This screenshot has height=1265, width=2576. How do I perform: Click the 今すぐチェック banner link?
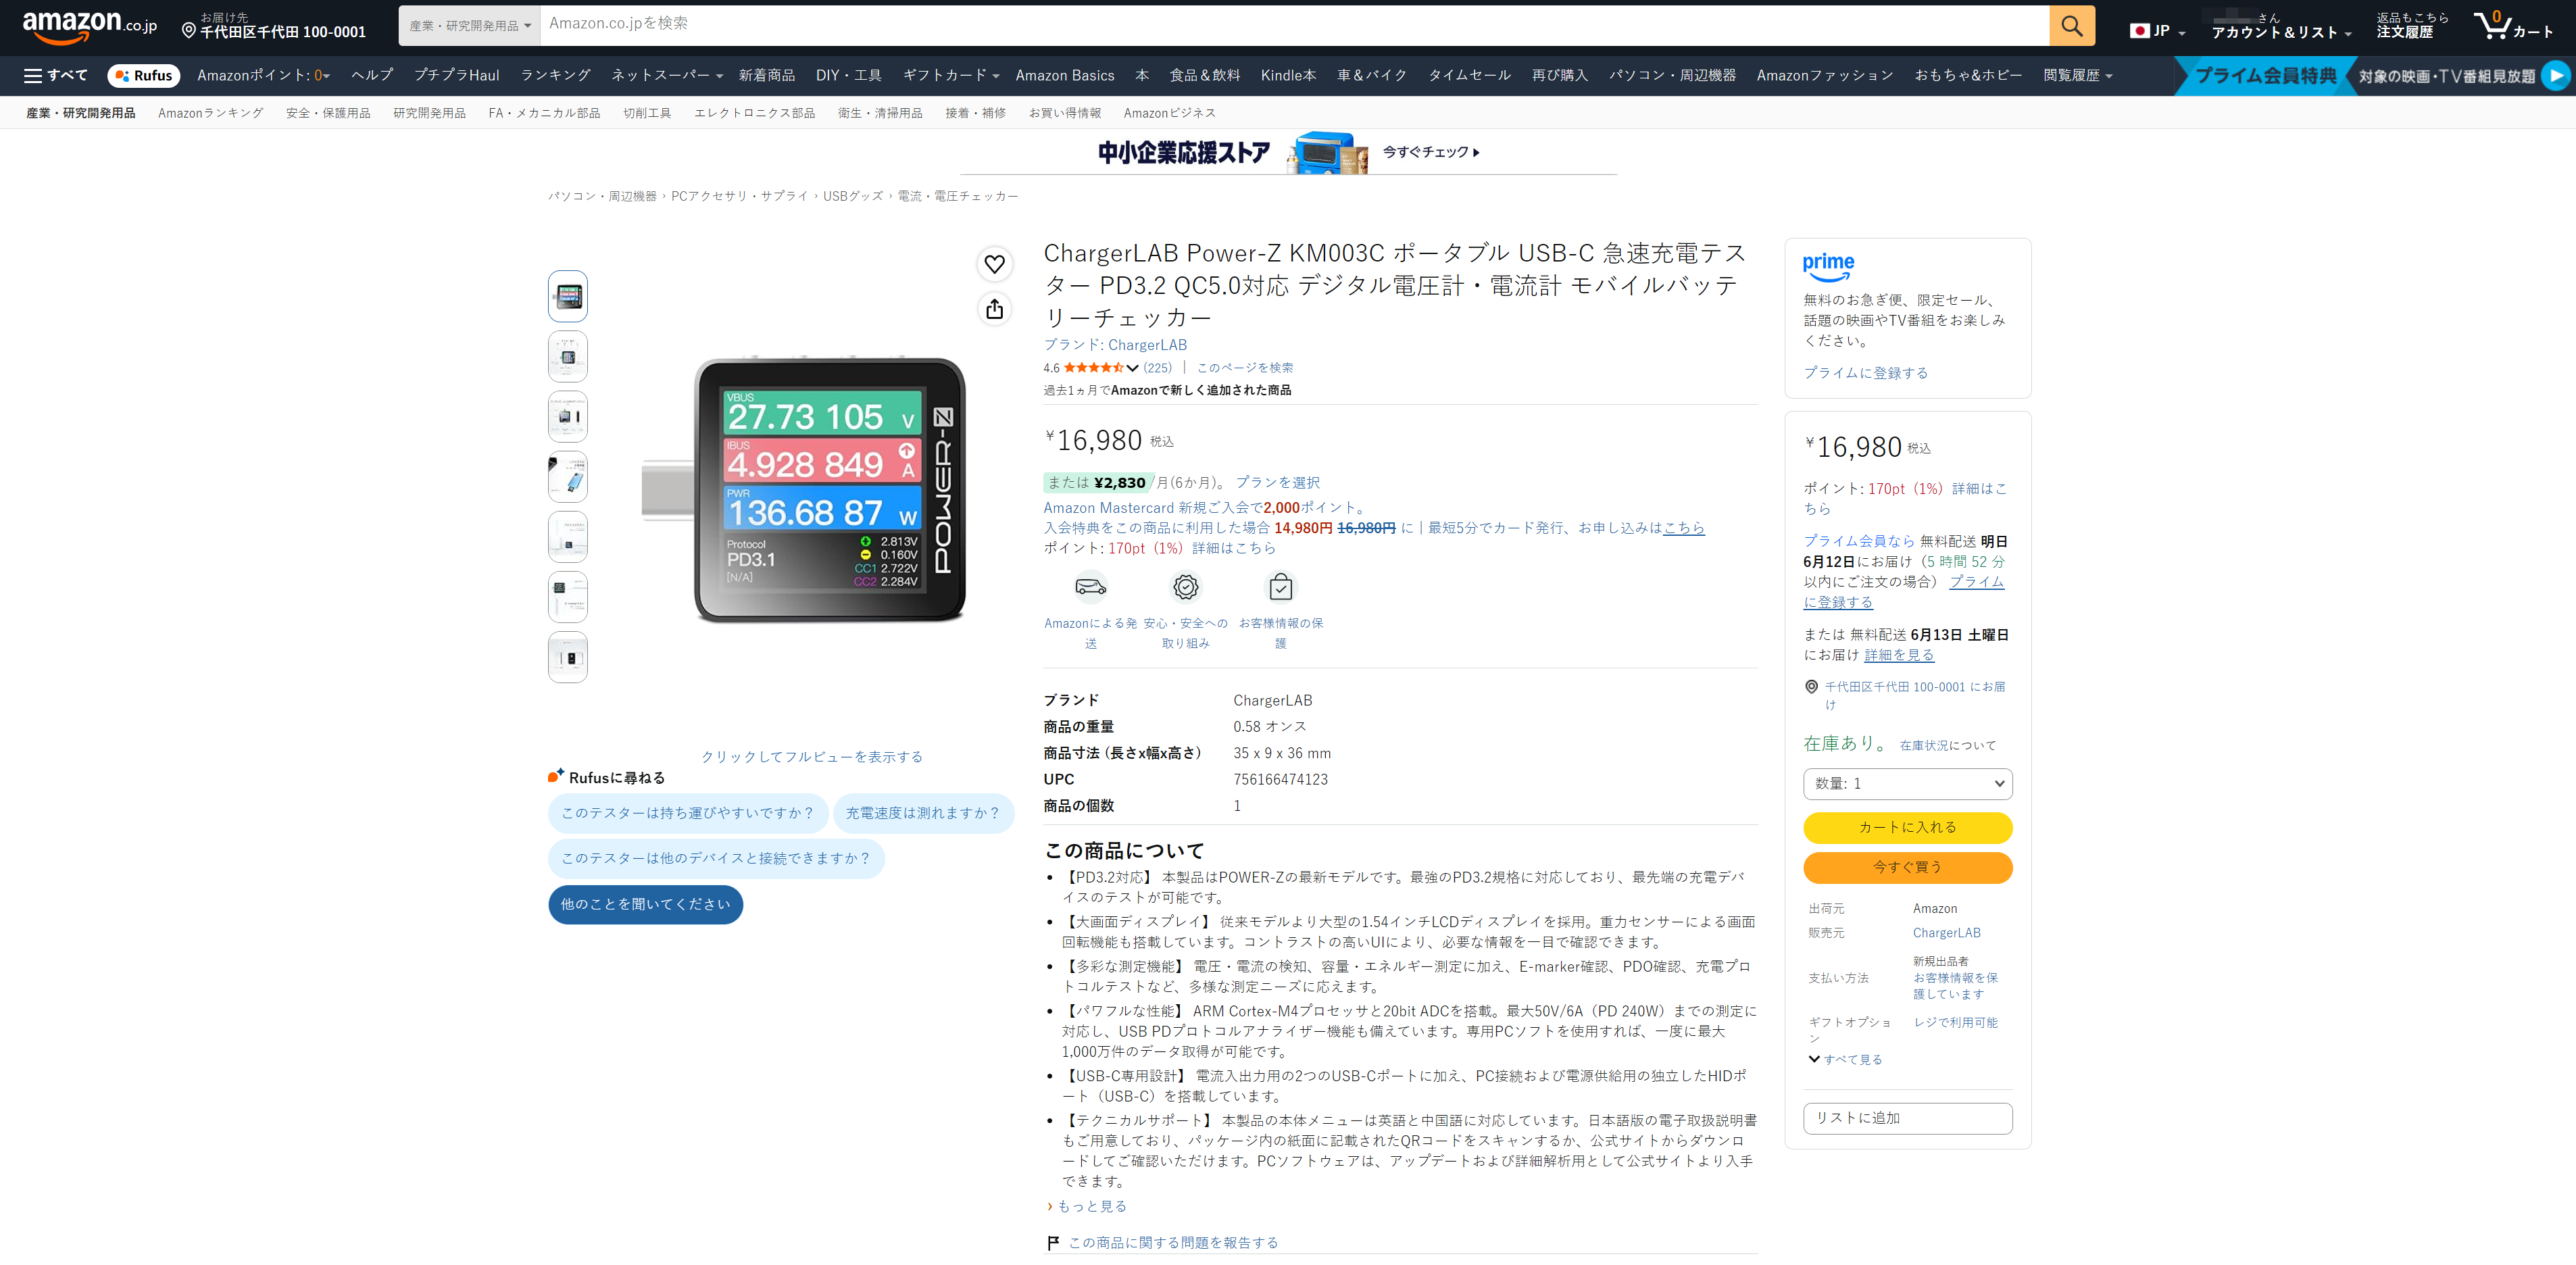[1431, 152]
